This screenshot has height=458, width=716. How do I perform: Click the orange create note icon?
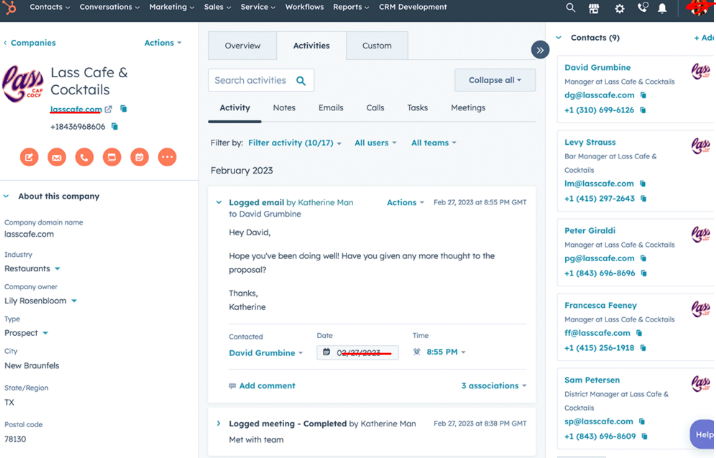tap(29, 157)
